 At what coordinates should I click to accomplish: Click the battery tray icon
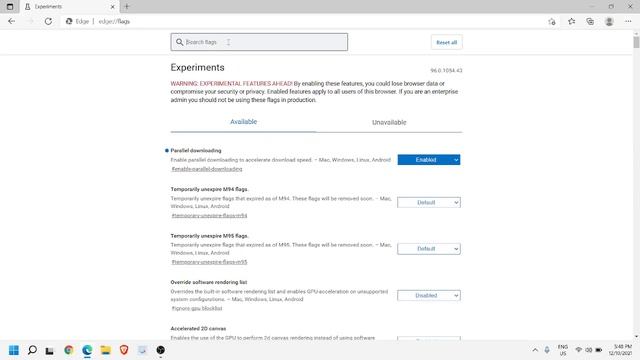point(599,350)
